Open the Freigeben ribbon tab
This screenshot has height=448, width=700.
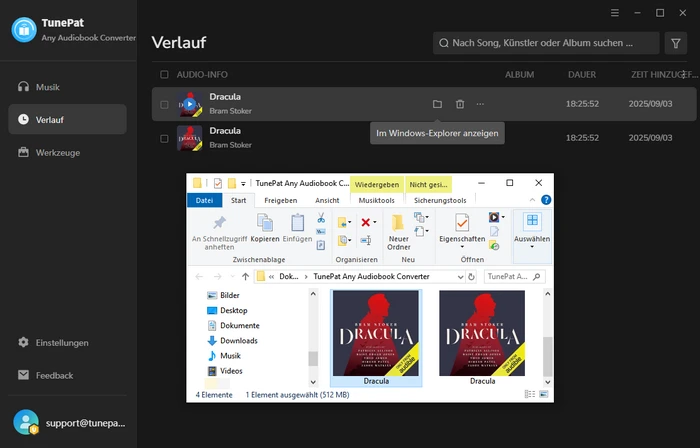point(280,200)
